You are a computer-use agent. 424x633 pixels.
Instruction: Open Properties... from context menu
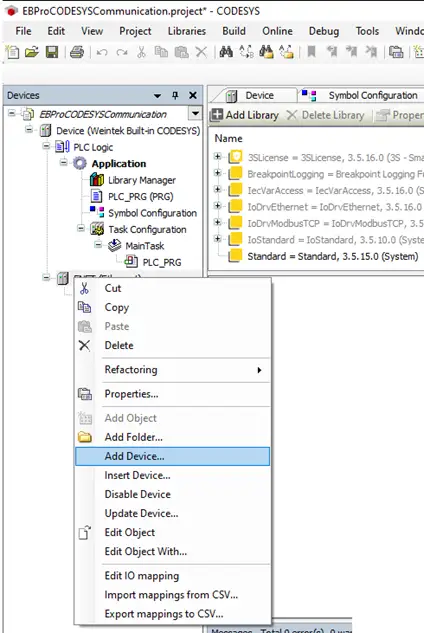pyautogui.click(x=172, y=394)
